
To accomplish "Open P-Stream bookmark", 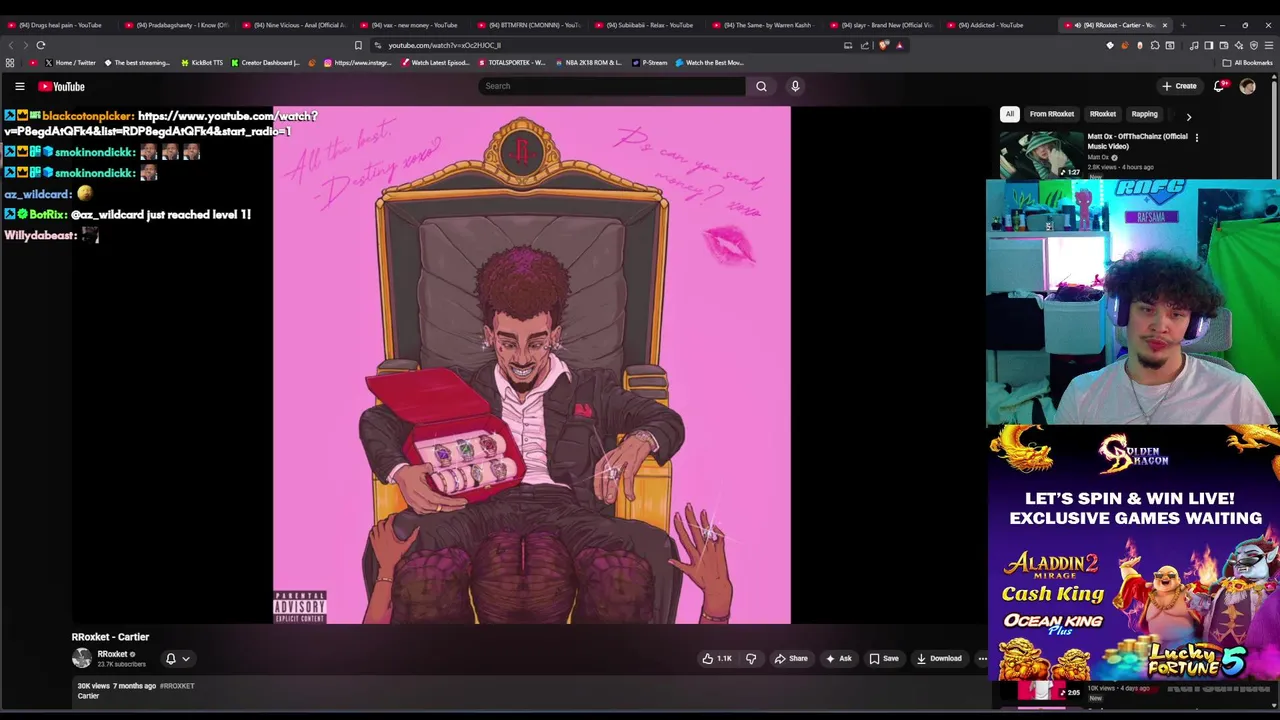I will point(649,62).
